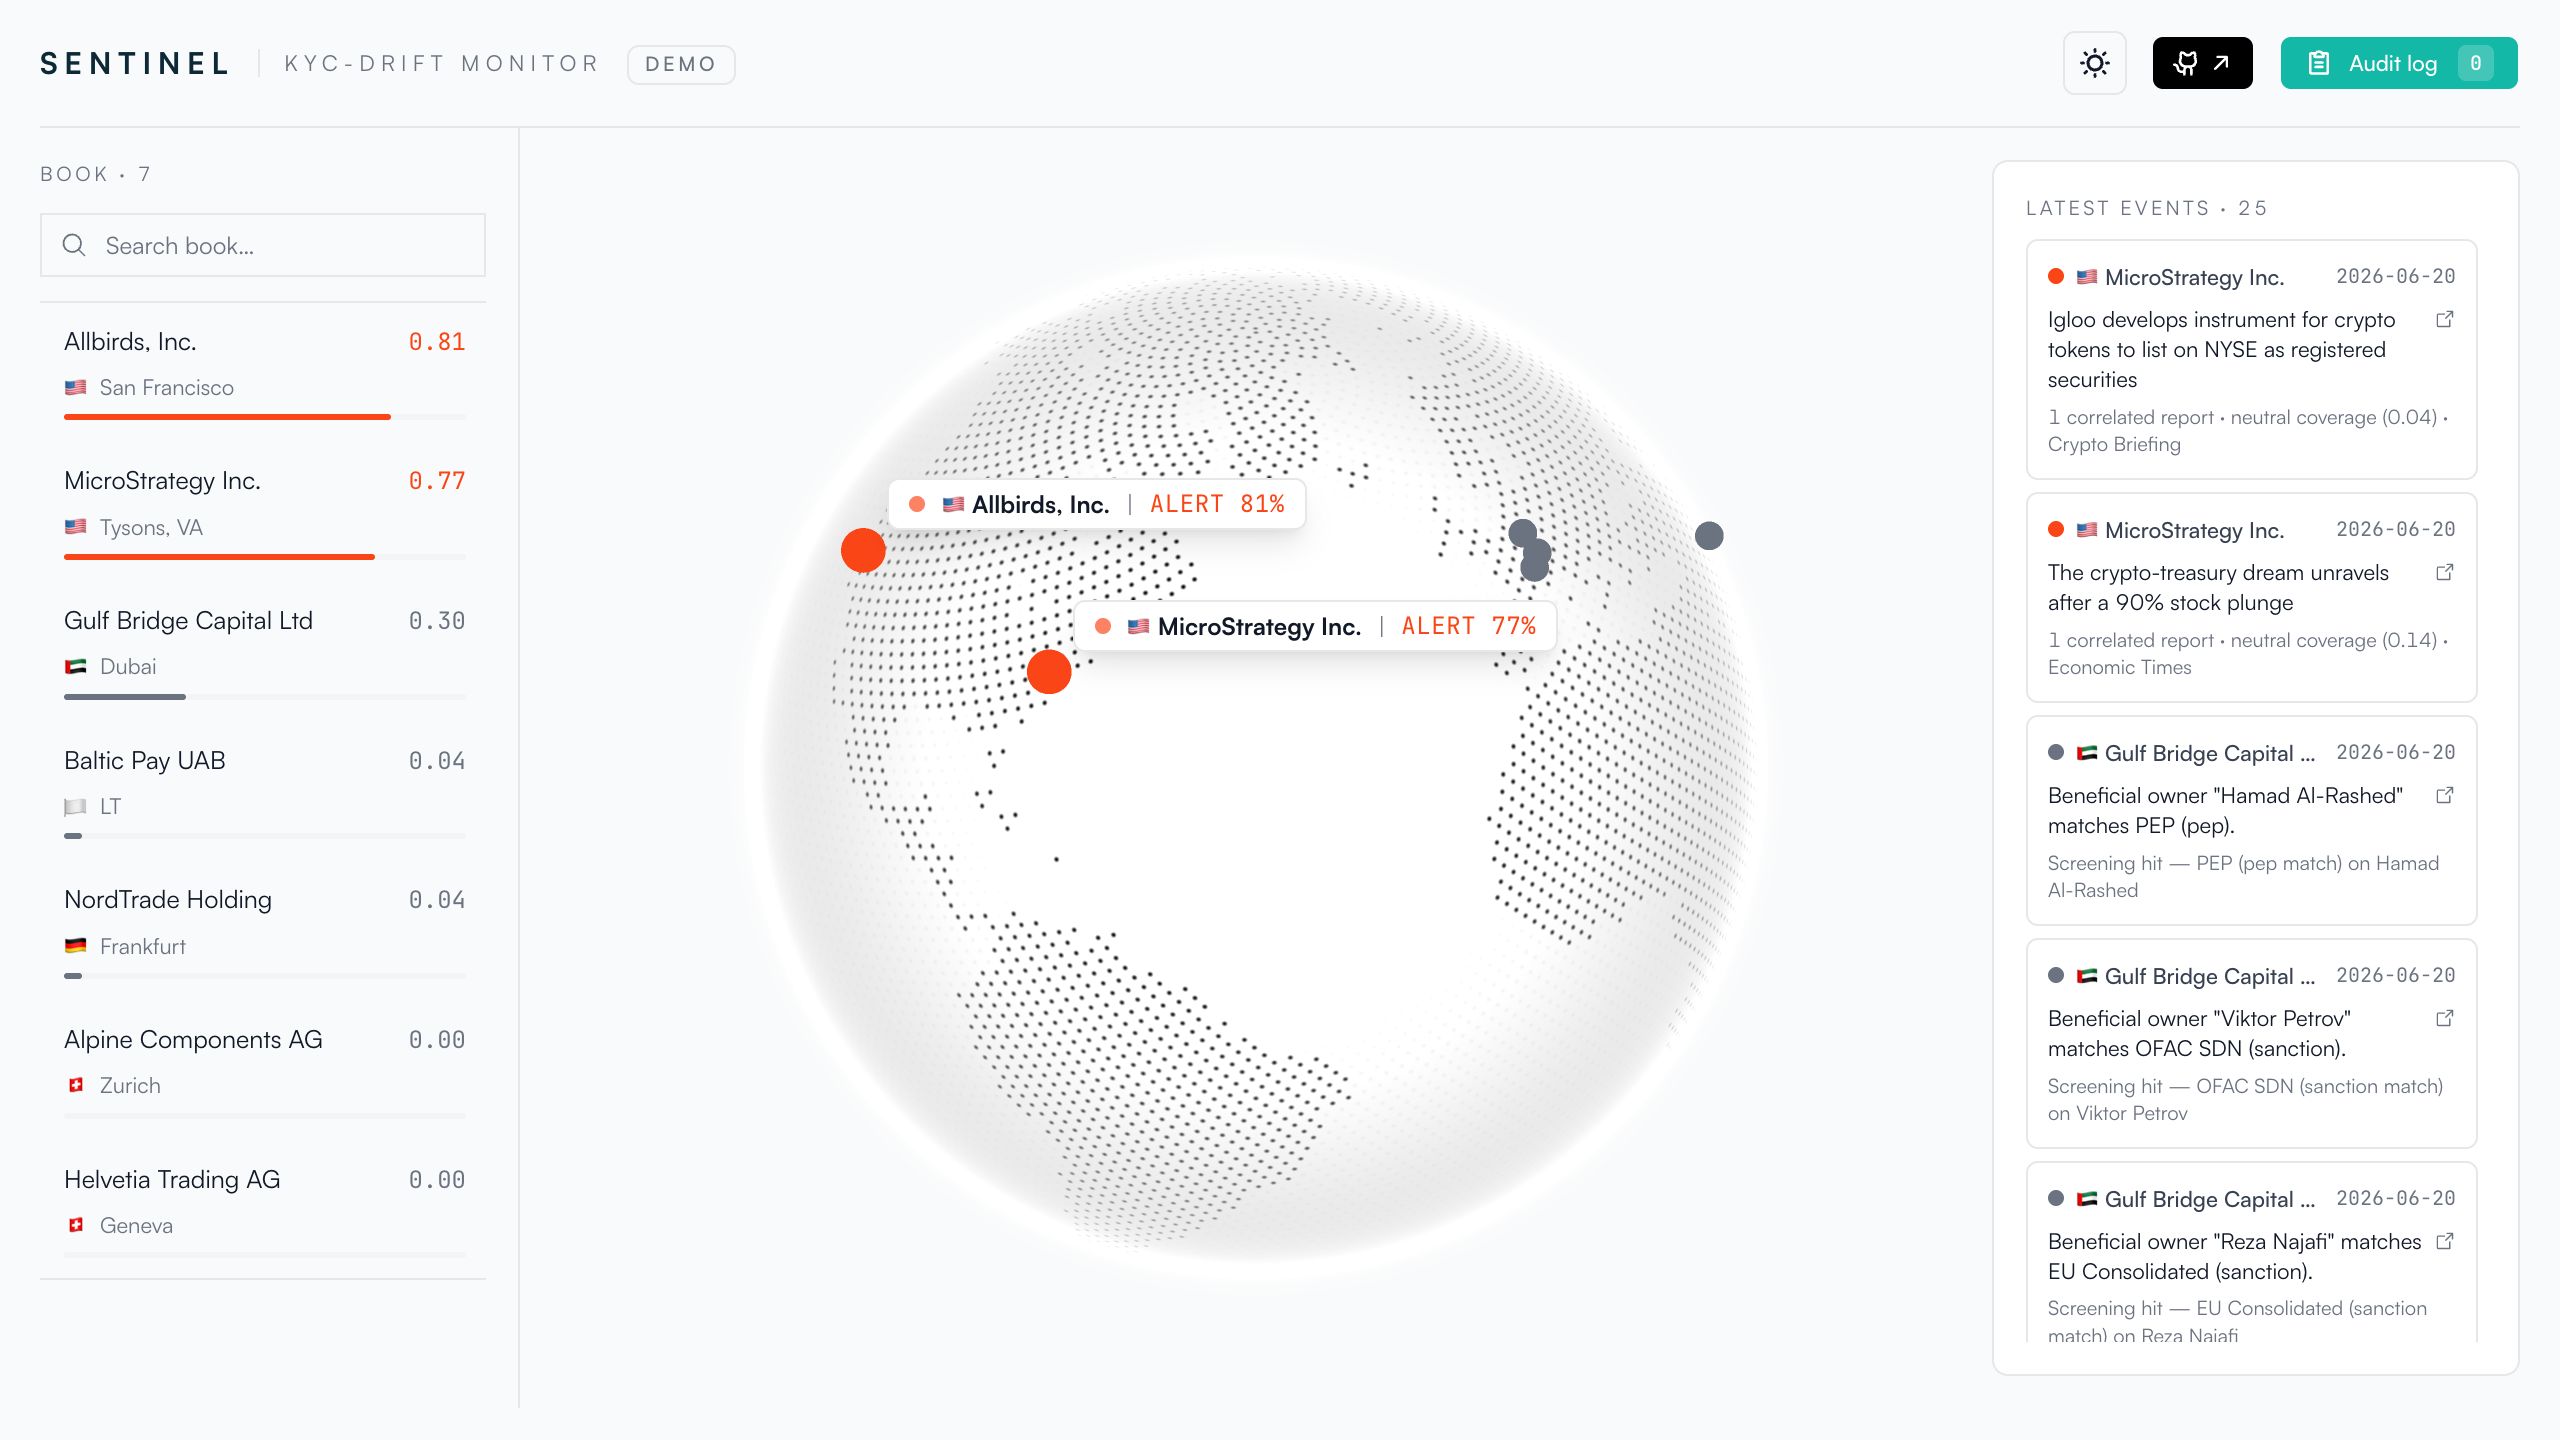
Task: Click the LATEST EVENTS · 25 heading
Action: [x=2147, y=208]
